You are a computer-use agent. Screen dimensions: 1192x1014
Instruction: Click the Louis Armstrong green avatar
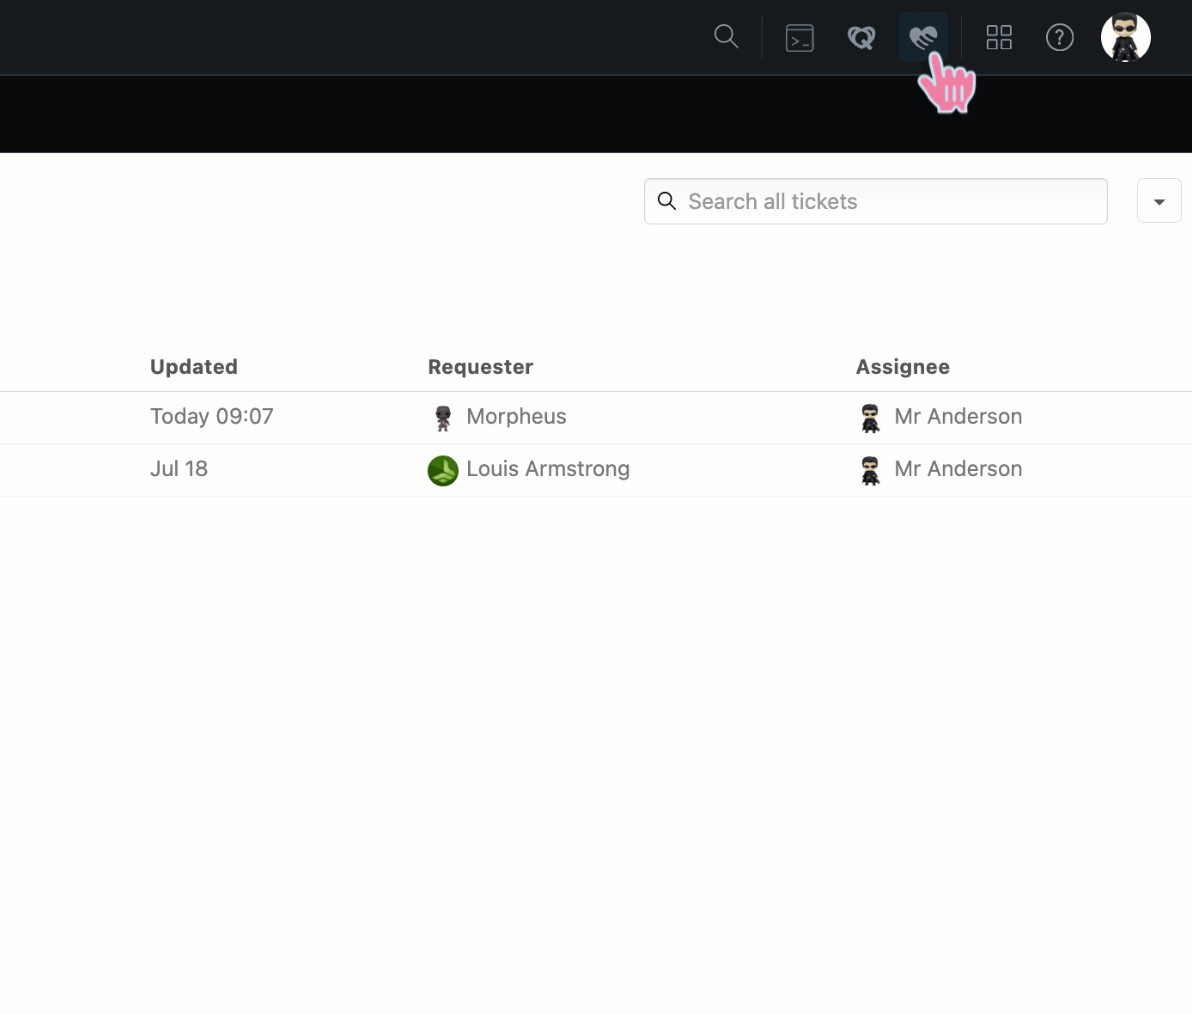point(443,471)
